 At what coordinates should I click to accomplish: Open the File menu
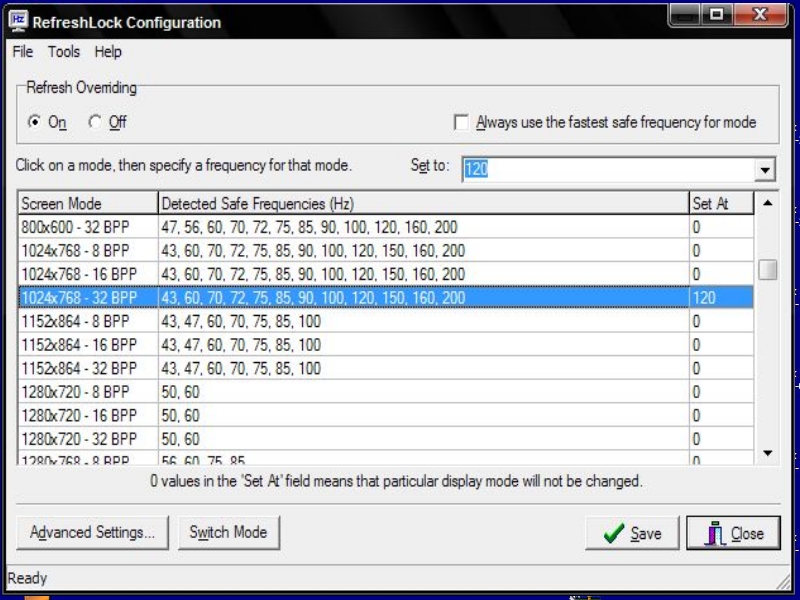point(23,52)
